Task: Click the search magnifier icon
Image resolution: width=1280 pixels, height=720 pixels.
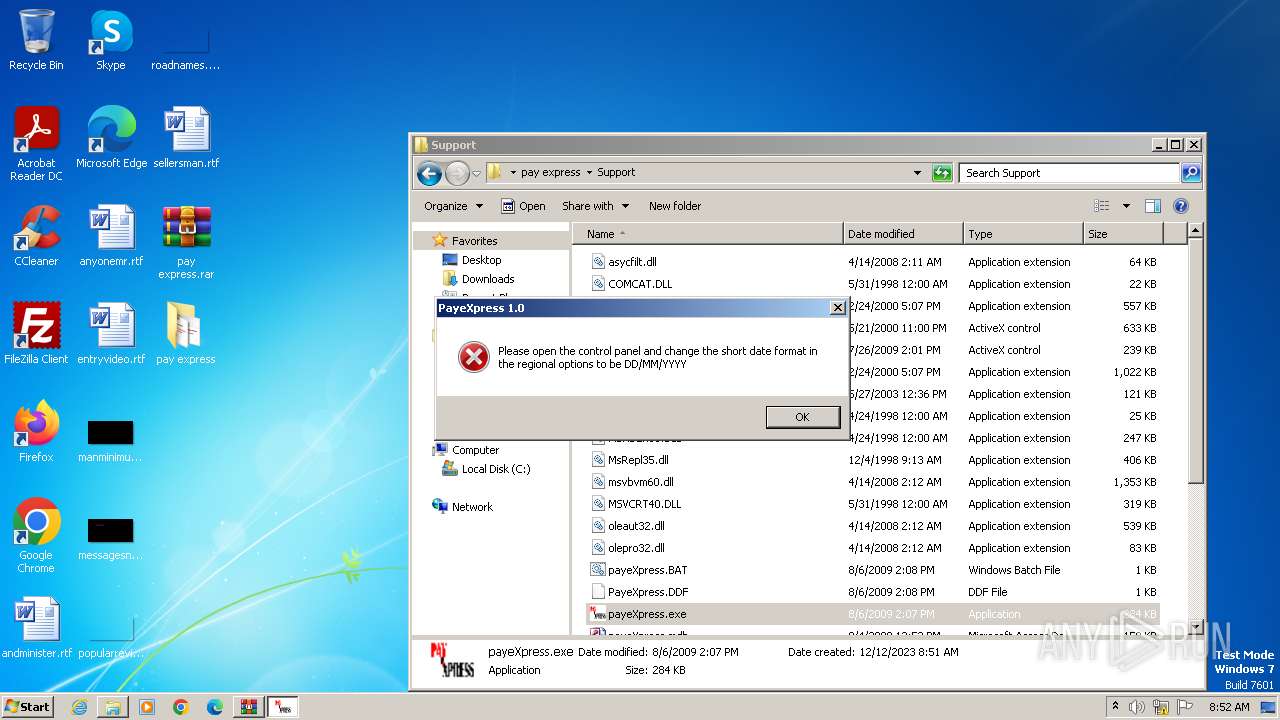Action: click(x=1190, y=173)
